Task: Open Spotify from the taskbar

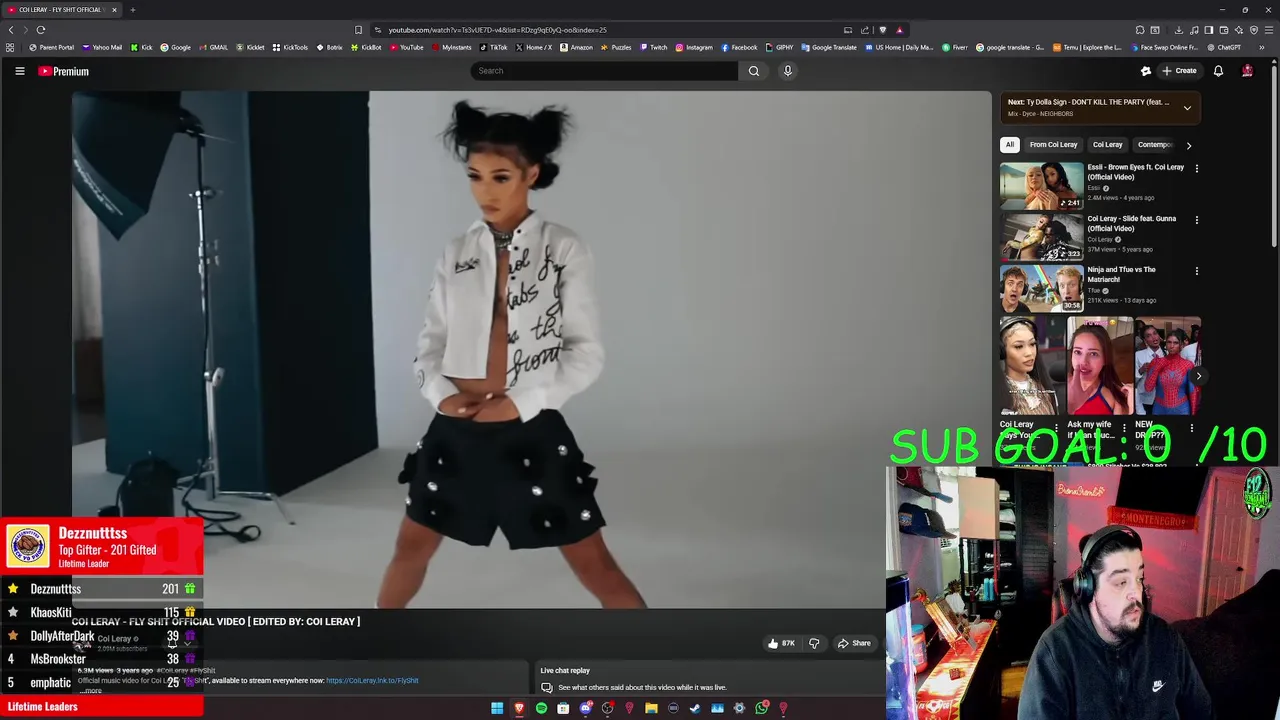Action: pos(541,708)
